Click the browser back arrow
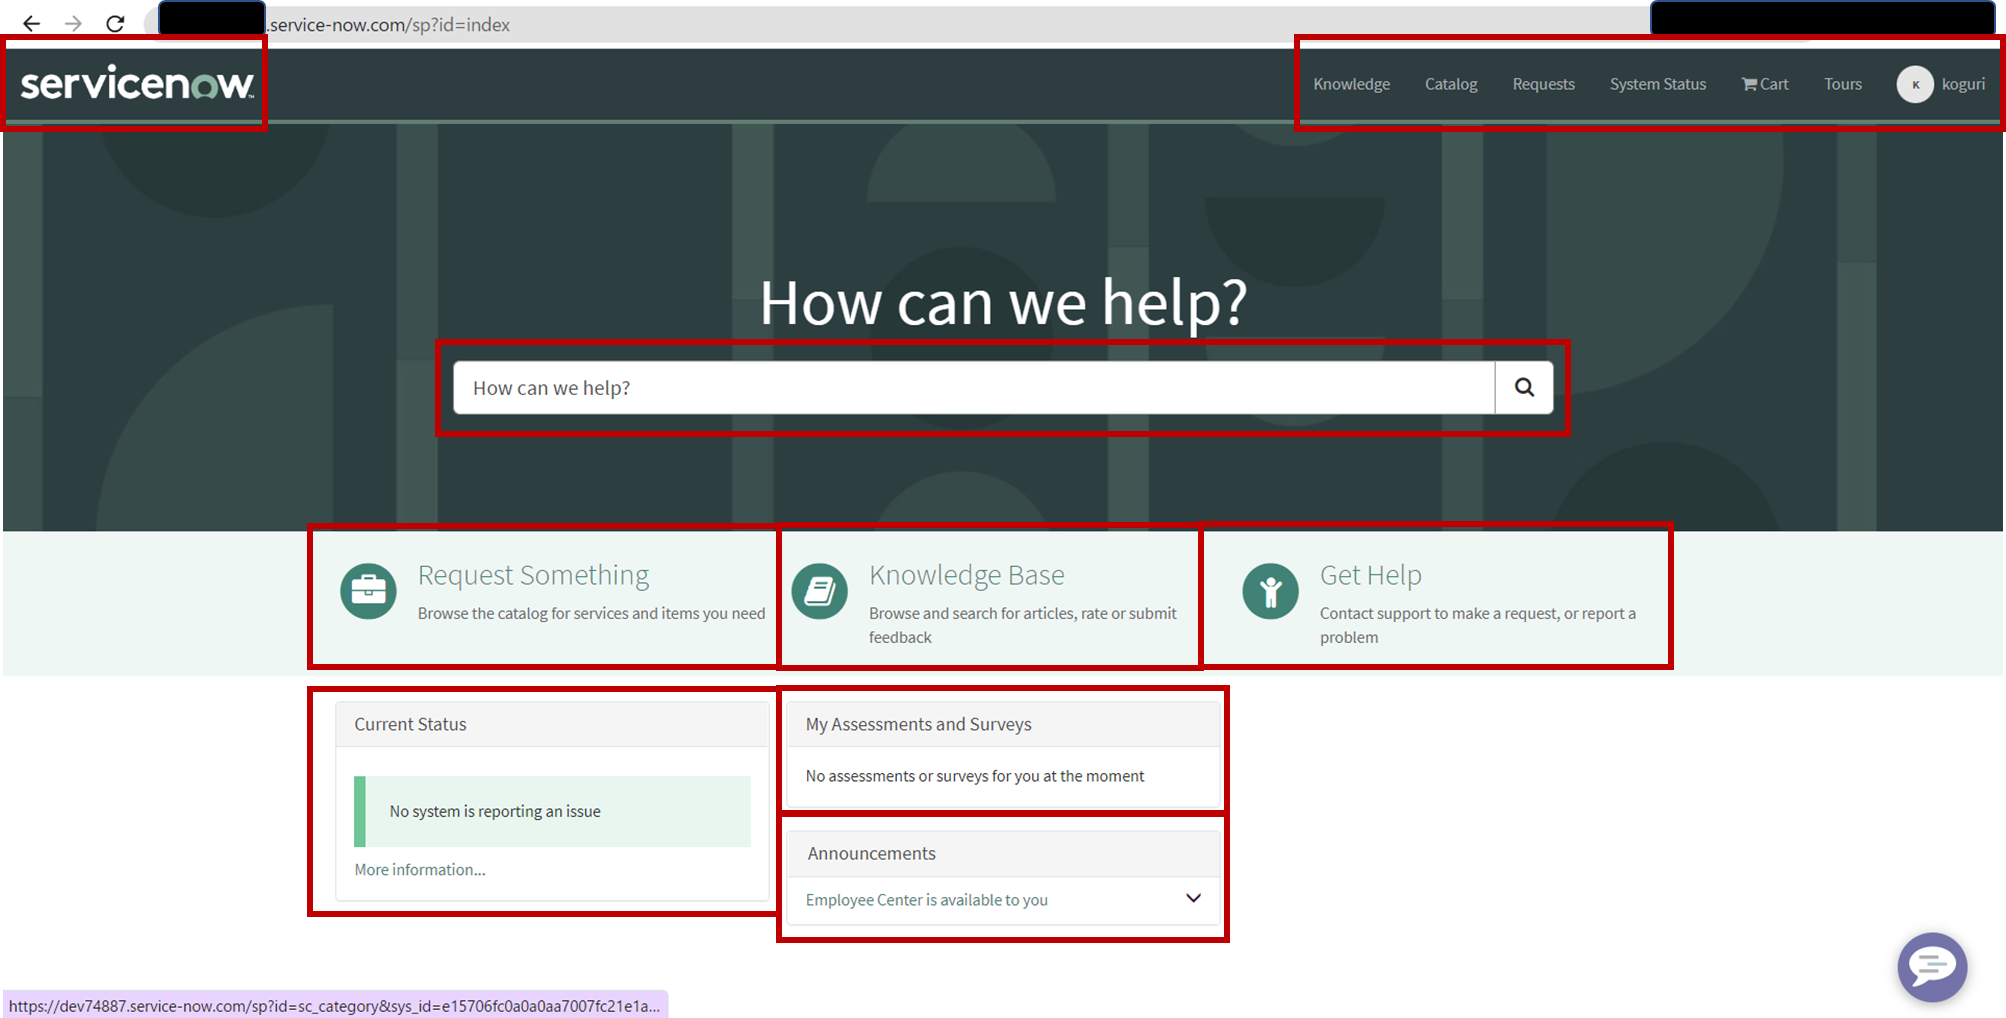The image size is (2006, 1018). (33, 24)
